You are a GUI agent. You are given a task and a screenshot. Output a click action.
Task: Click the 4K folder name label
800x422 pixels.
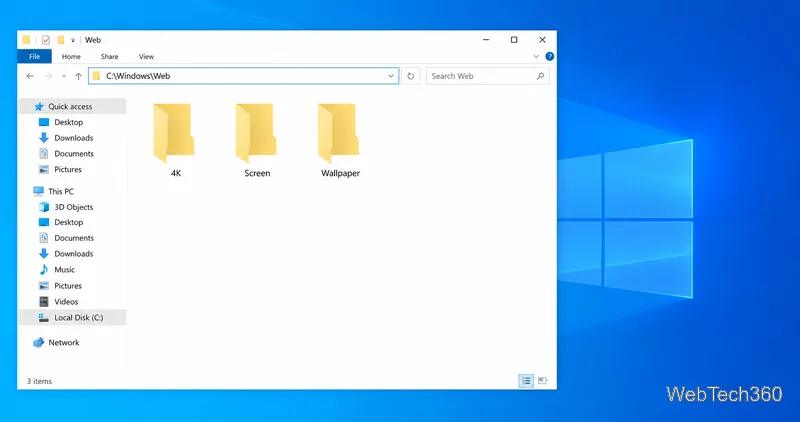click(176, 173)
